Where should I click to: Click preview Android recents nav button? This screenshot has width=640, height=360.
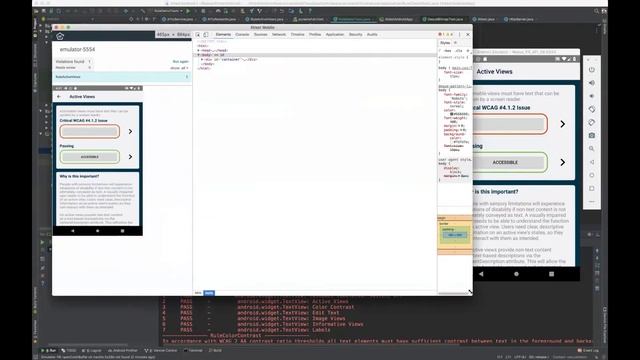coord(122,231)
